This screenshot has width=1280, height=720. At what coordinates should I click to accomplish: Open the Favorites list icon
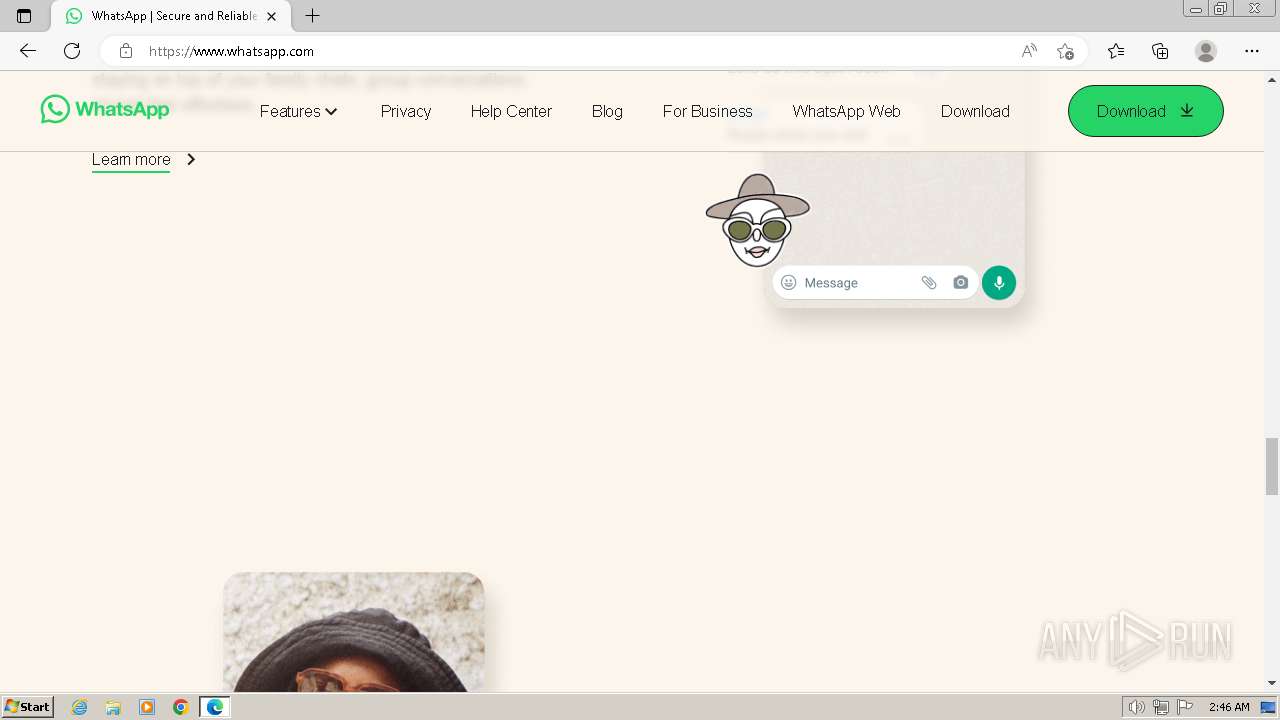click(x=1116, y=51)
